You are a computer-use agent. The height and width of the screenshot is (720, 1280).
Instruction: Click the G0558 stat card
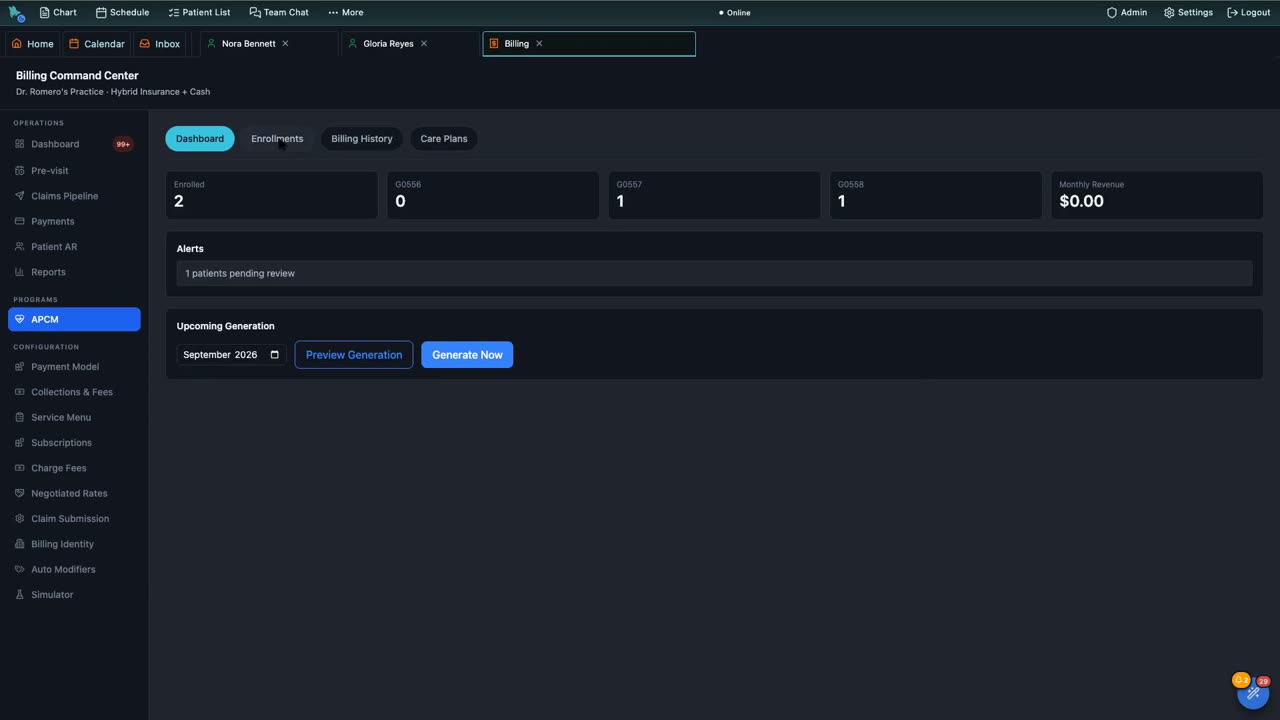click(x=936, y=195)
